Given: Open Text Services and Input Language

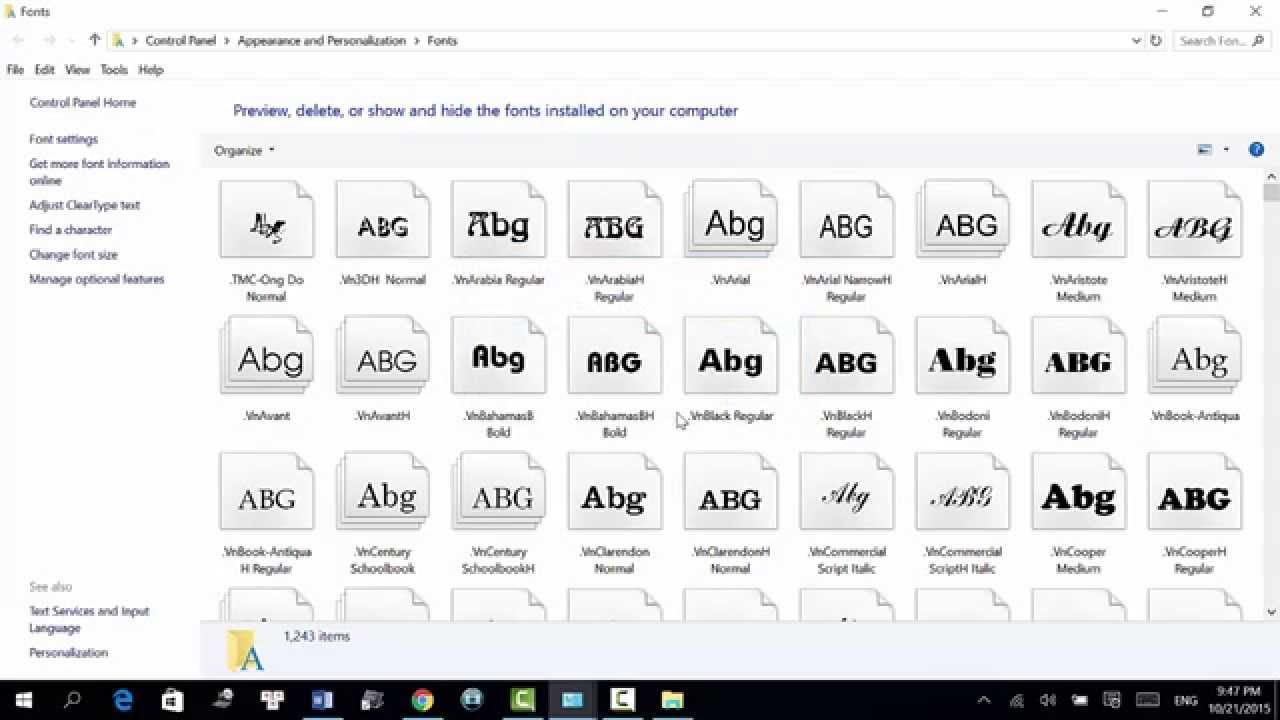Looking at the screenshot, I should pyautogui.click(x=89, y=620).
